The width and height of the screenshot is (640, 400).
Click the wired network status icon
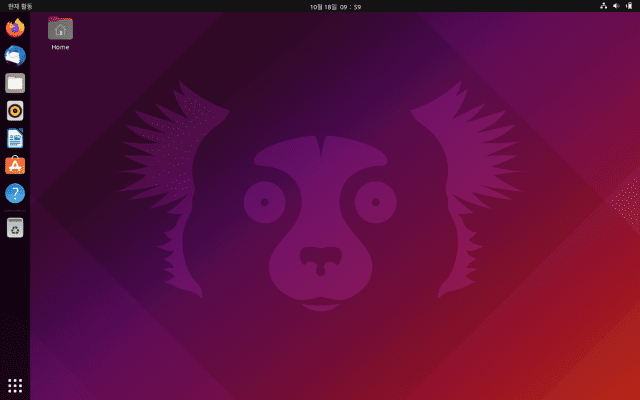[603, 6]
